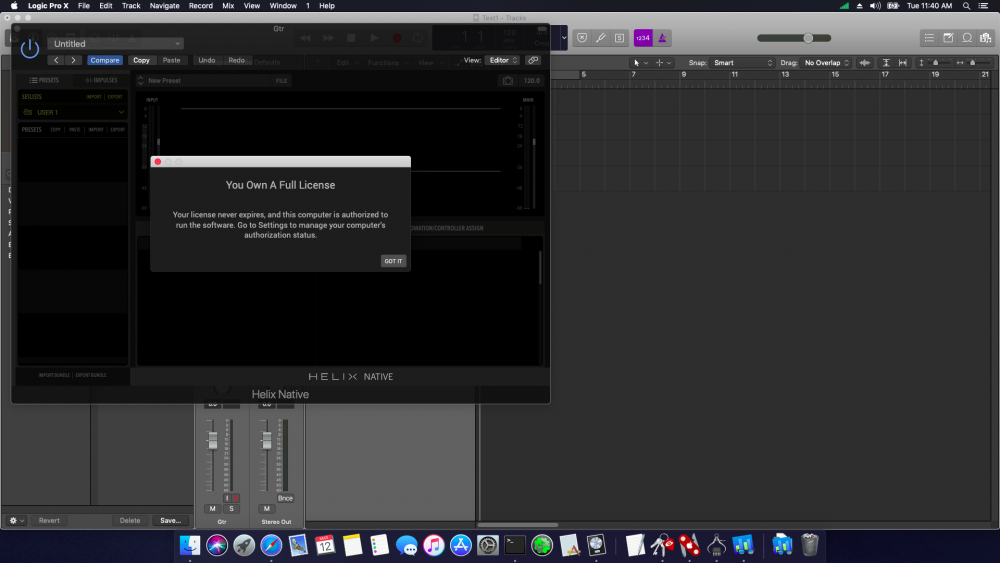Go to next plug-in setting arrow

(x=73, y=60)
